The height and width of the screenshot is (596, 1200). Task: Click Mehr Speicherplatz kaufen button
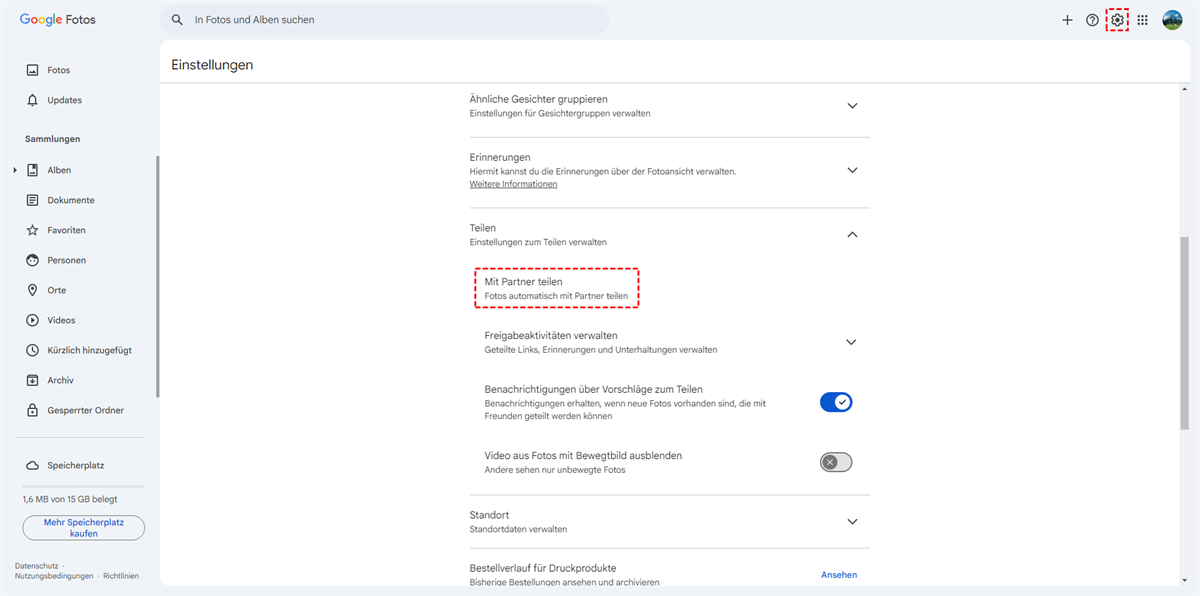84,528
